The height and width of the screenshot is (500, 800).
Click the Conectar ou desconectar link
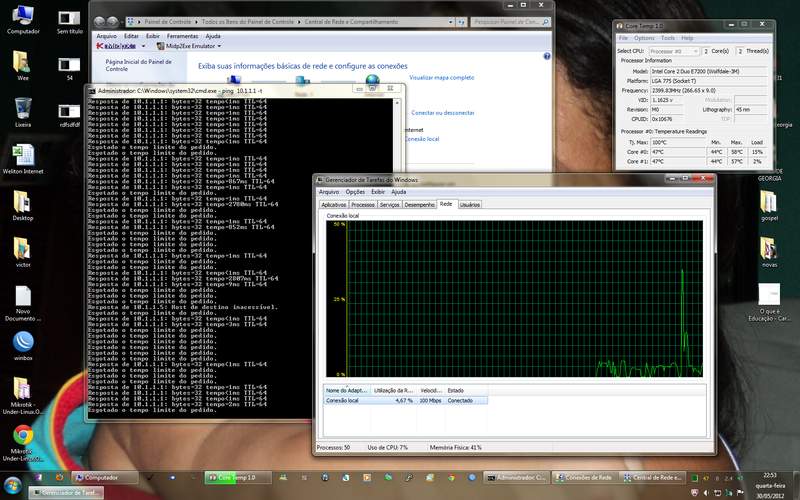coord(443,113)
